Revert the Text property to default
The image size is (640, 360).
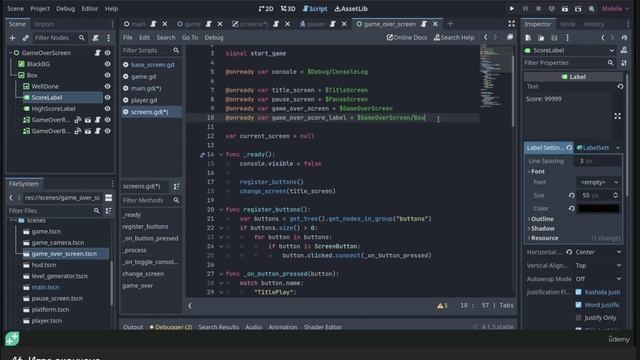point(620,87)
